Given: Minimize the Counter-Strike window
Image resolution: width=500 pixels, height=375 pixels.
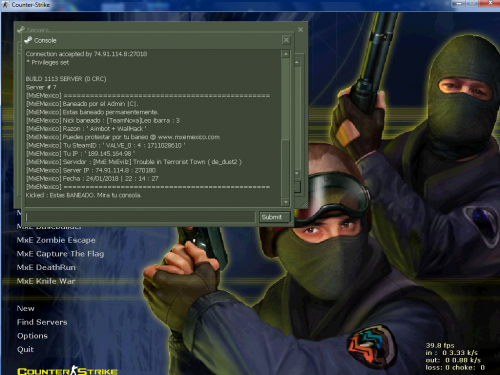Looking at the screenshot, I should tap(459, 4).
